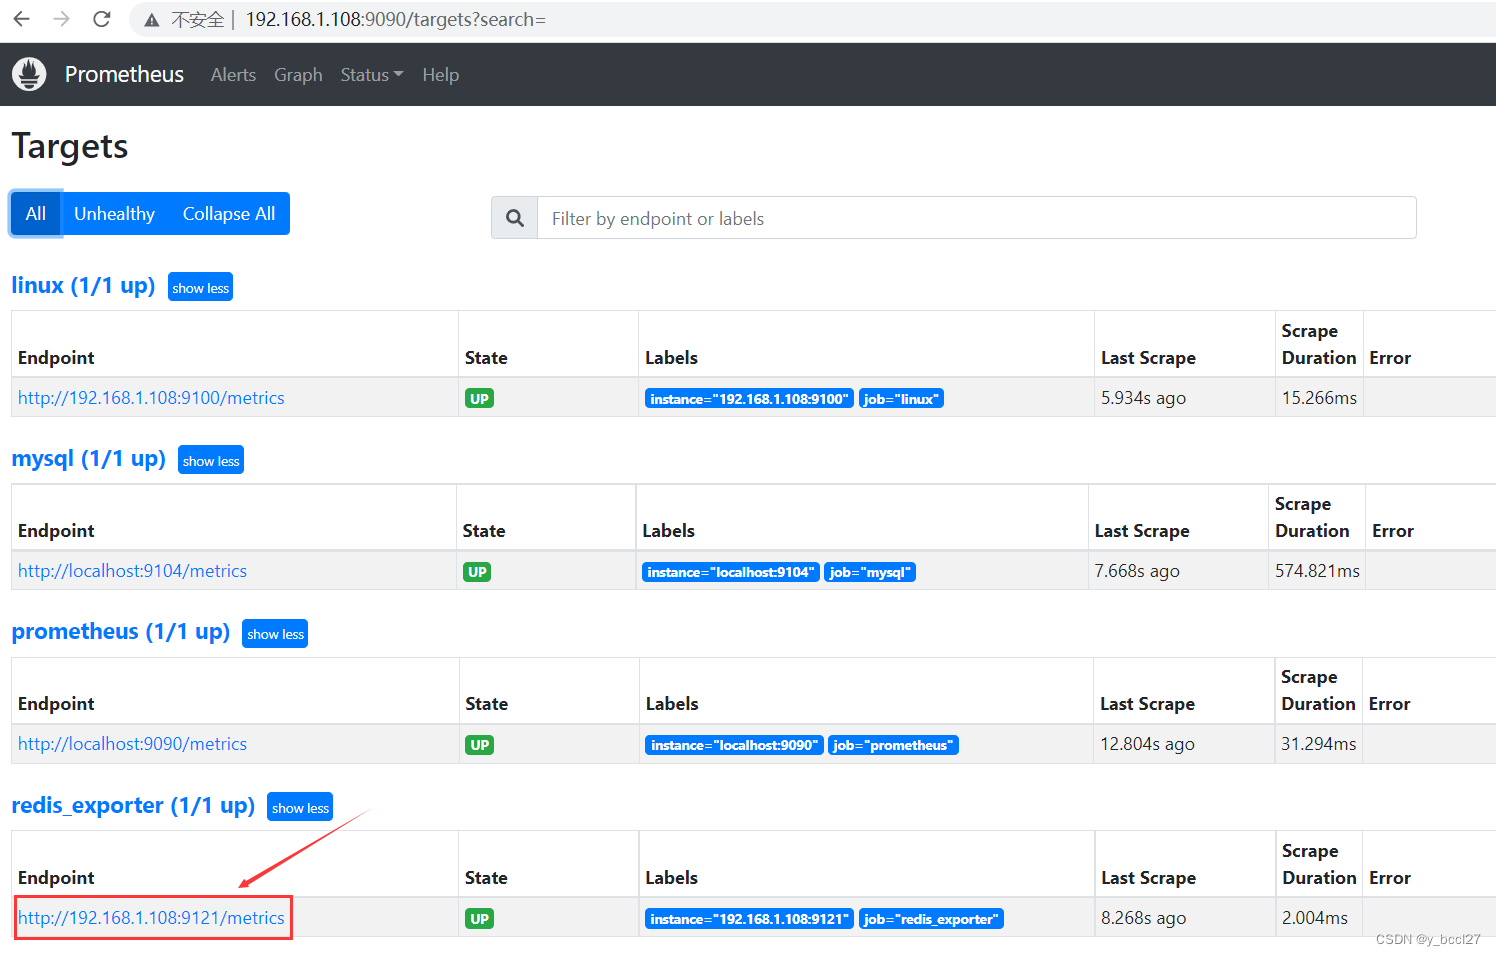Click the UP badge in mysql row
Image resolution: width=1496 pixels, height=956 pixels.
pos(477,572)
